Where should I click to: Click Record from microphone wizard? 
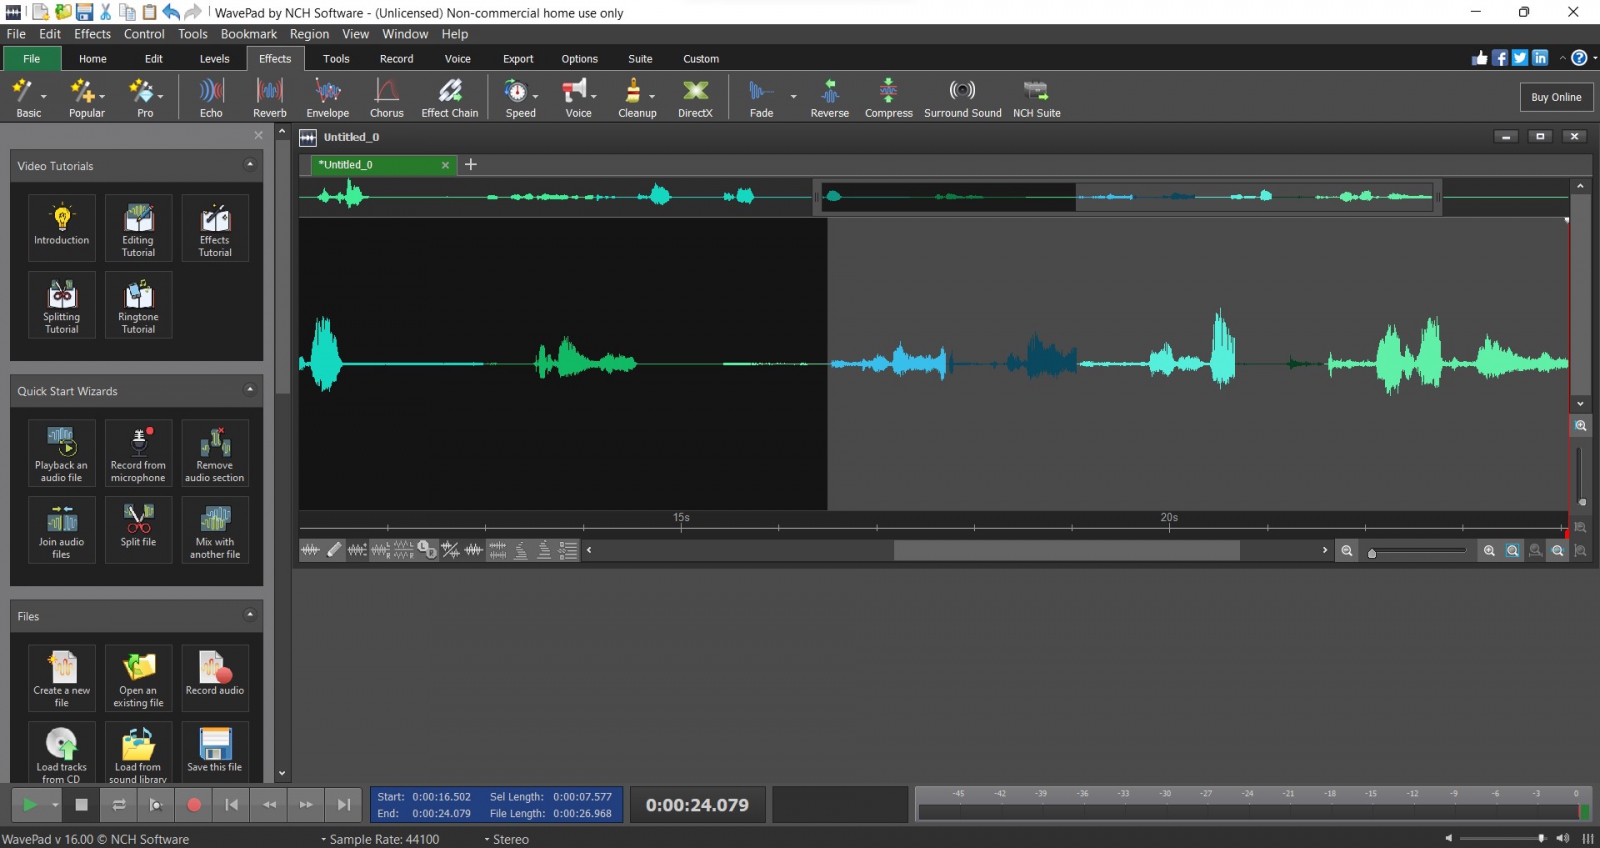138,453
